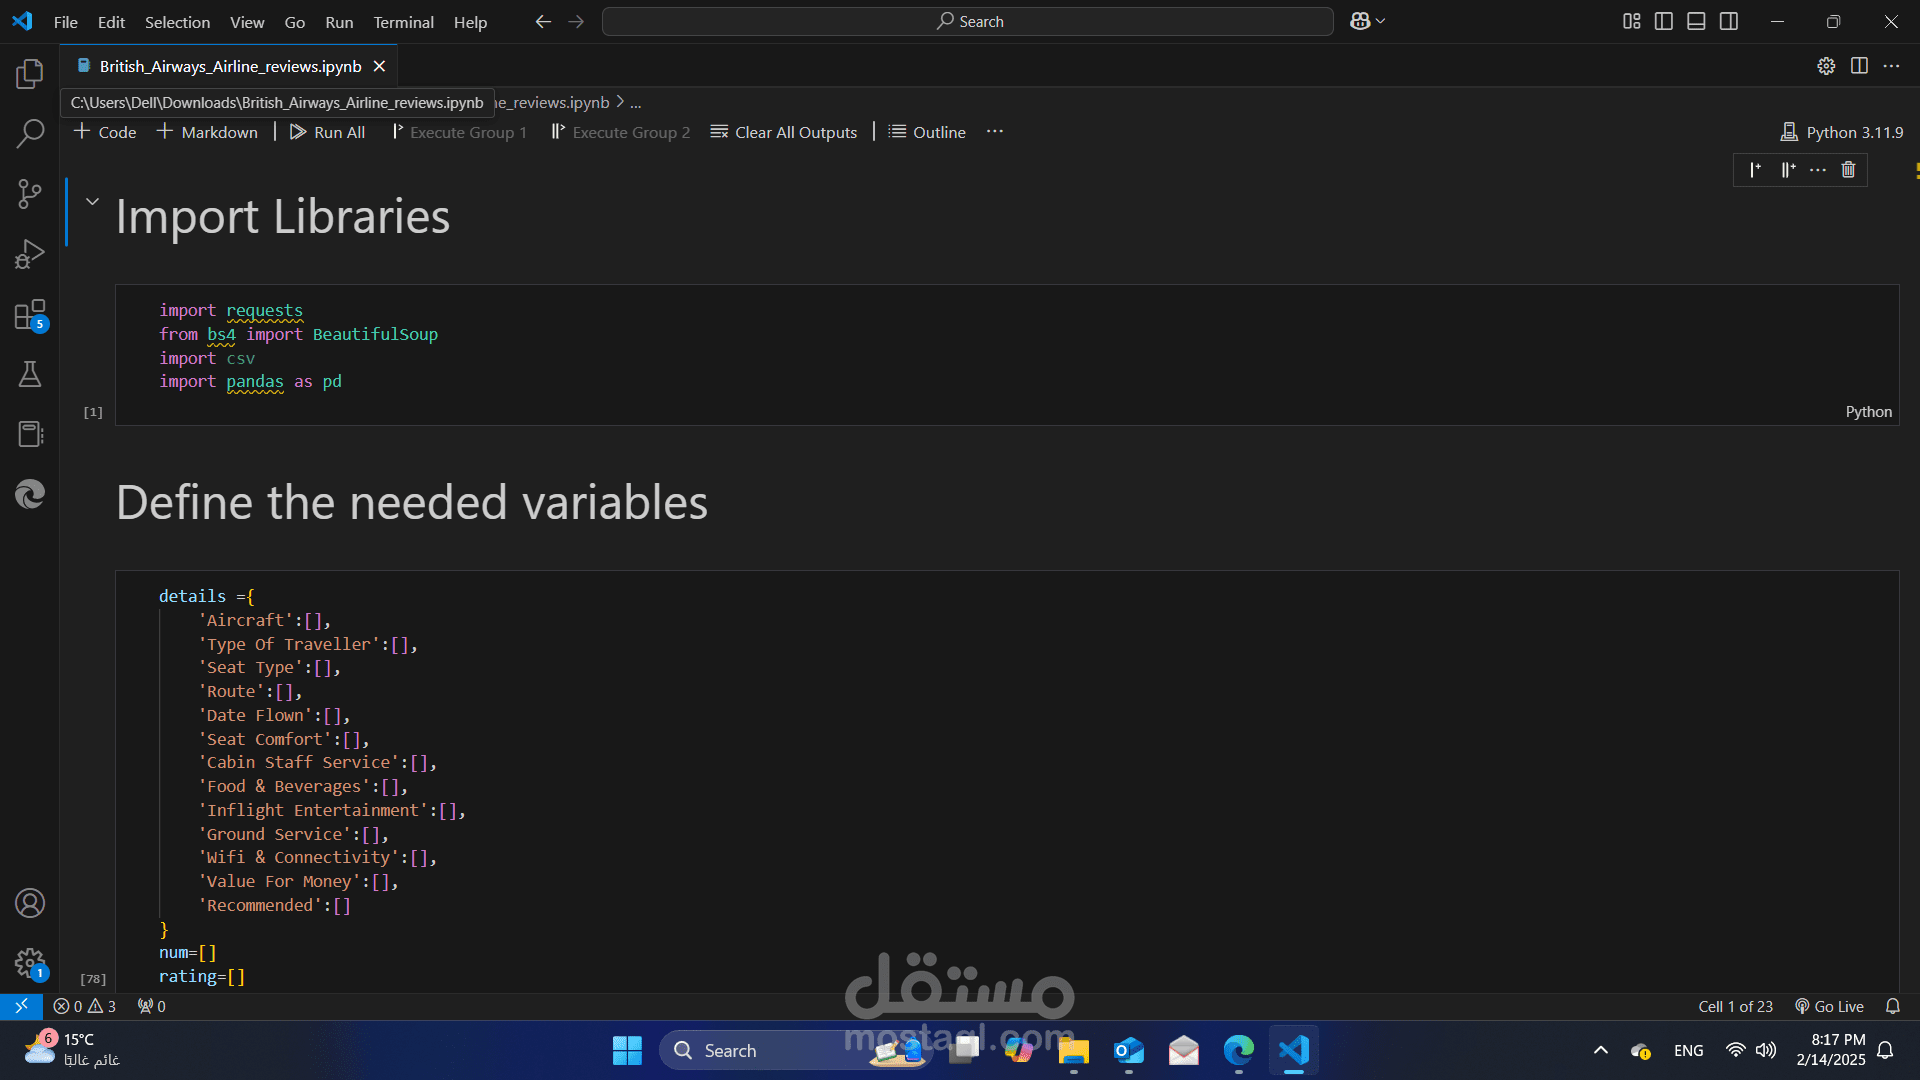Open the Help menu
The width and height of the screenshot is (1920, 1080).
pos(470,21)
